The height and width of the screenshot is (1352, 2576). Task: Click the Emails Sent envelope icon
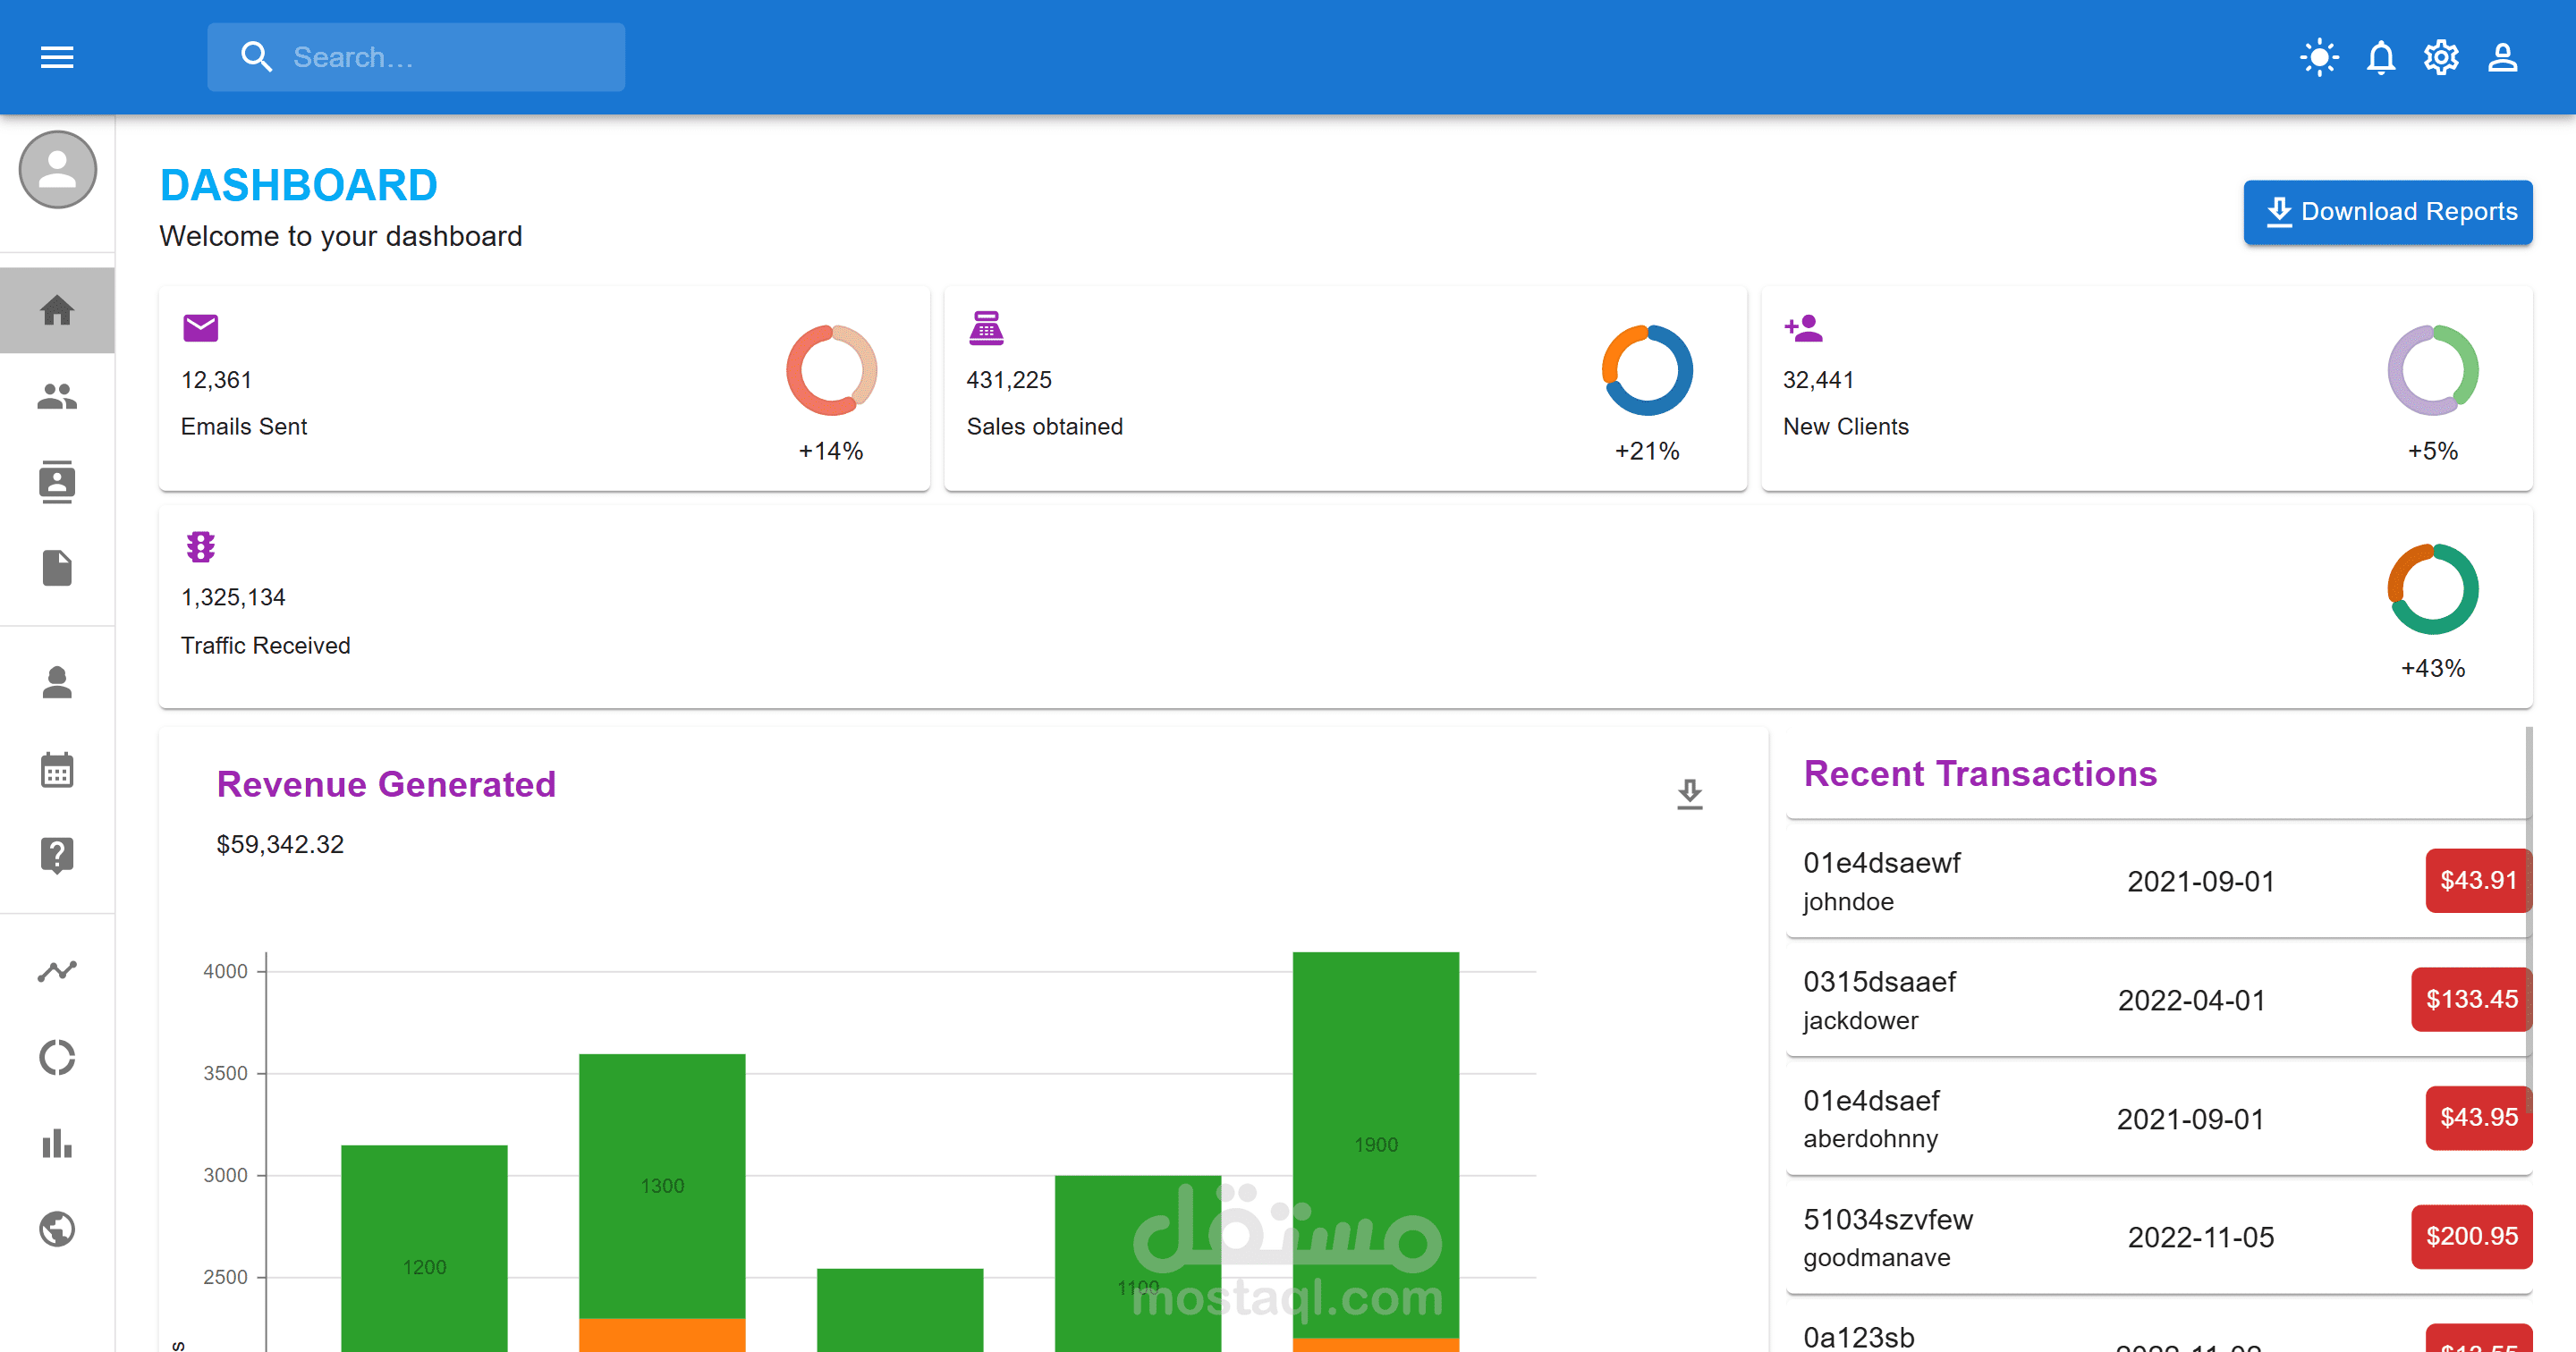click(x=200, y=327)
